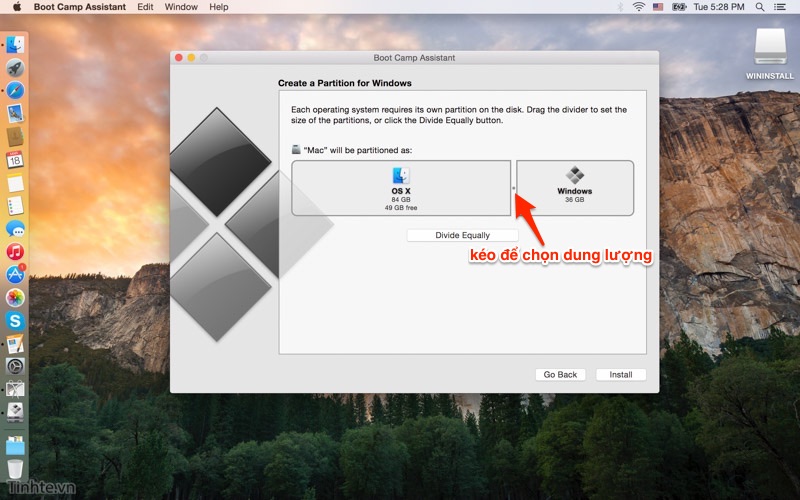The image size is (800, 500).
Task: Open Boot Camp Assistant application menu
Action: click(x=80, y=7)
